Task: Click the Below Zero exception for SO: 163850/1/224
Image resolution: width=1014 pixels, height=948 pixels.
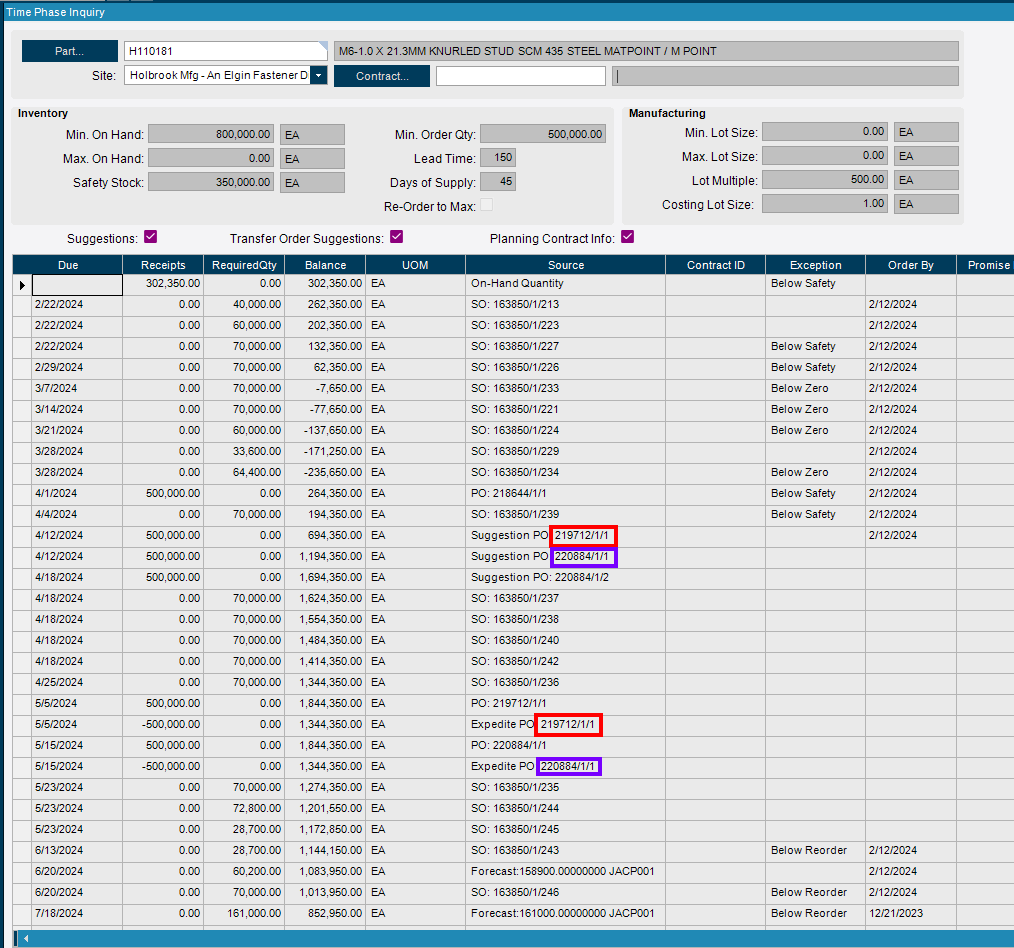Action: (x=815, y=430)
